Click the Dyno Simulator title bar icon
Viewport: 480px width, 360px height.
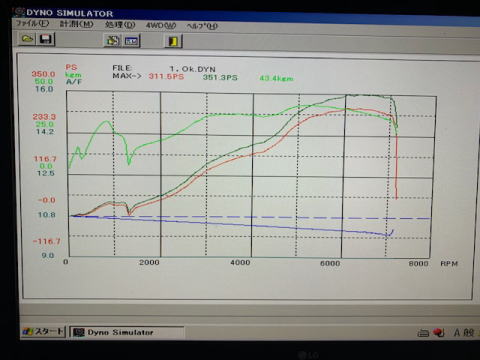click(x=20, y=12)
